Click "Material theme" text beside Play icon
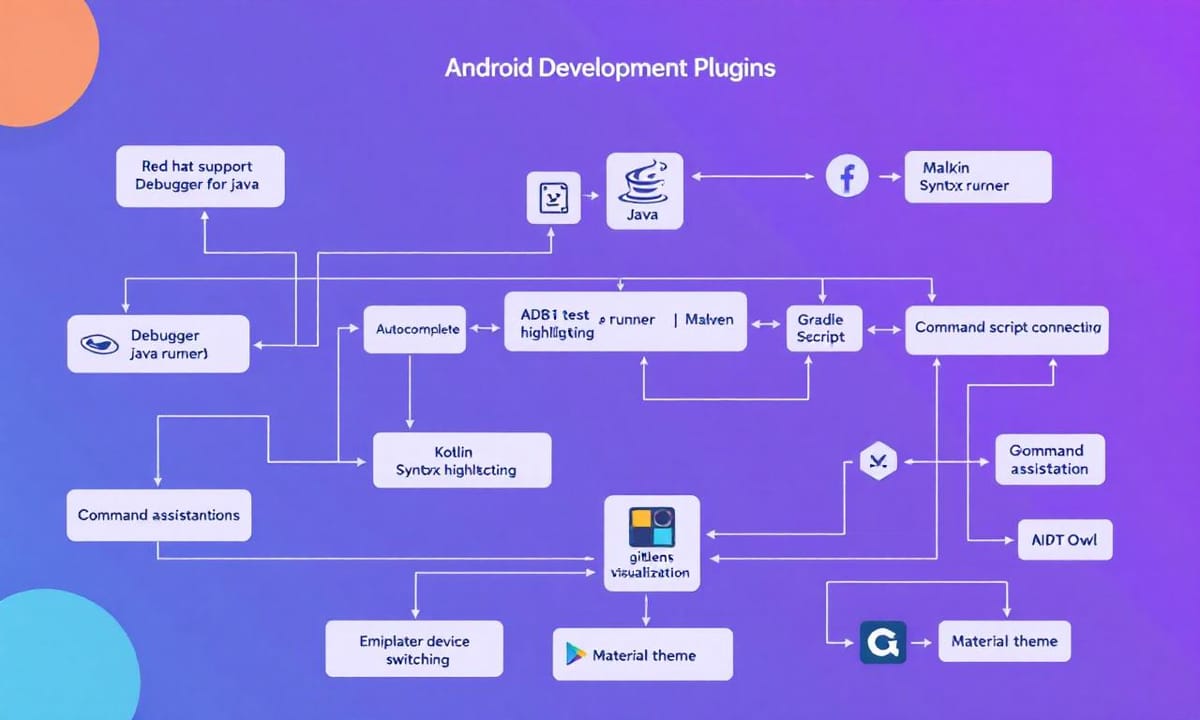 [644, 655]
